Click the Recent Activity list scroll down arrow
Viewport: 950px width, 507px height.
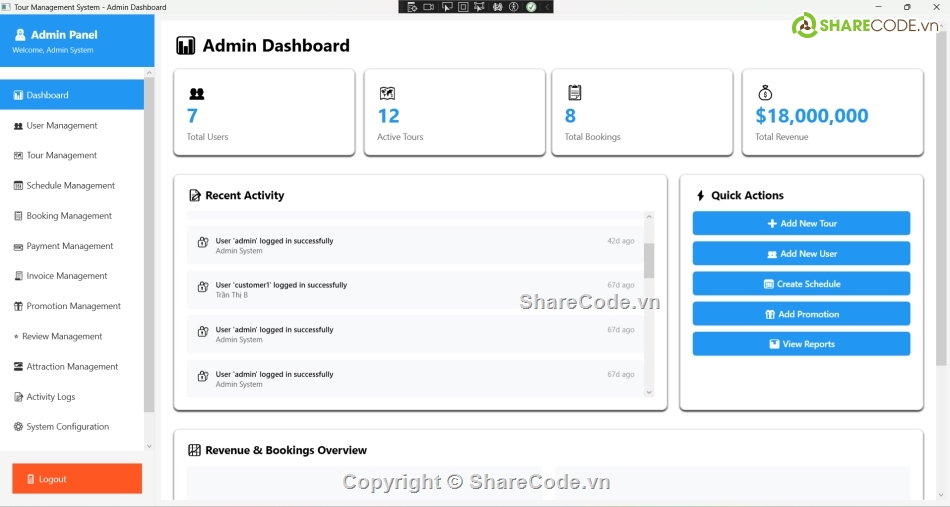[x=649, y=392]
